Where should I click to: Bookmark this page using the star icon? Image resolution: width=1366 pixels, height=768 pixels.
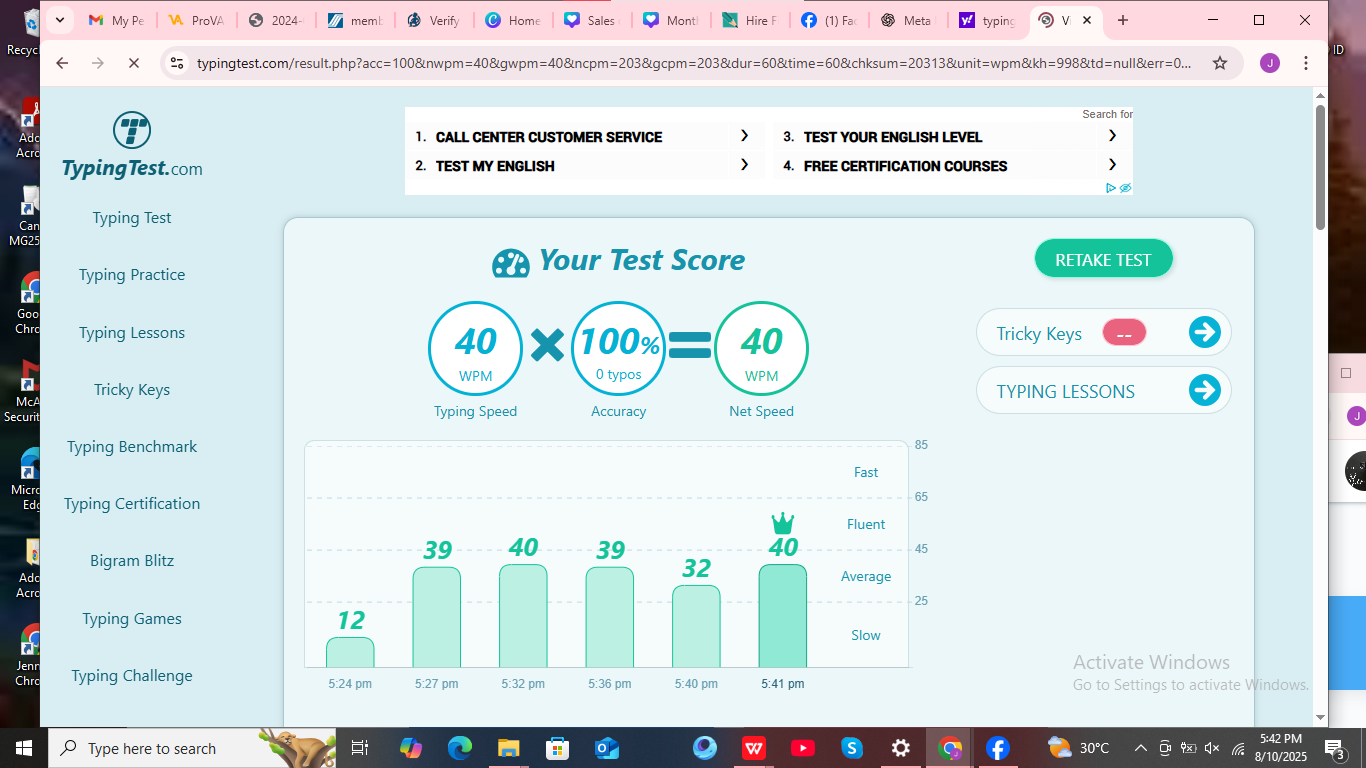coord(1220,62)
